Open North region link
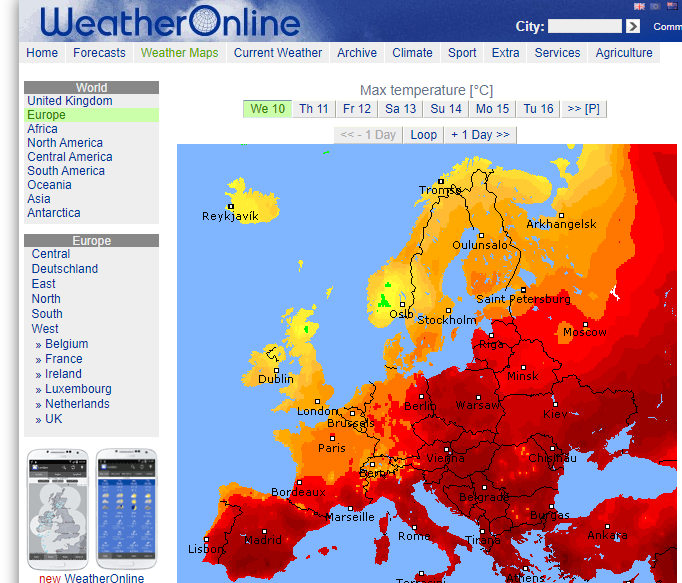Screen dimensions: 682x583 46,299
